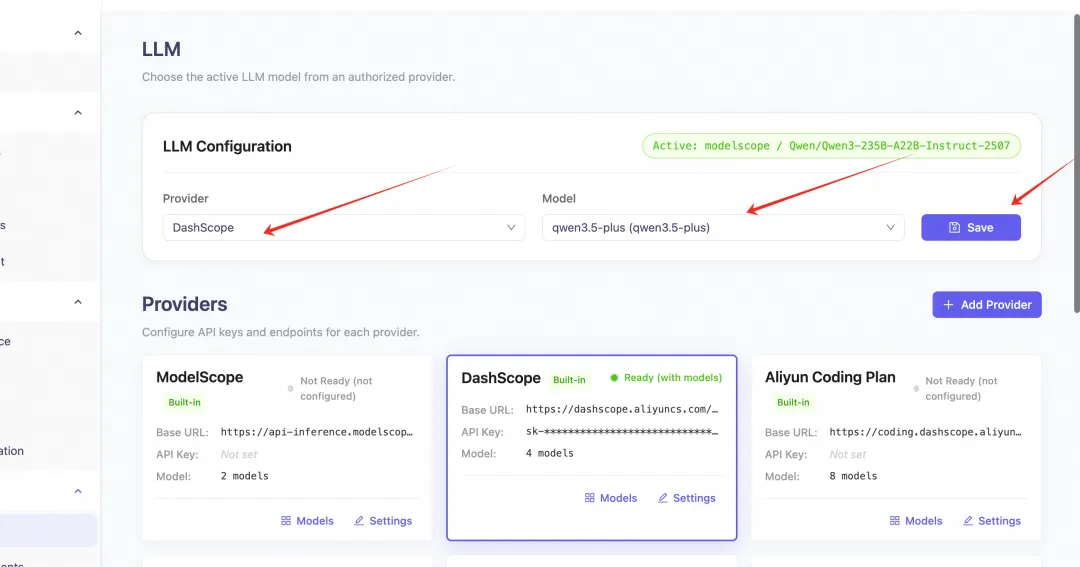Open the Model dropdown showing qwen3.5-plus

click(723, 227)
